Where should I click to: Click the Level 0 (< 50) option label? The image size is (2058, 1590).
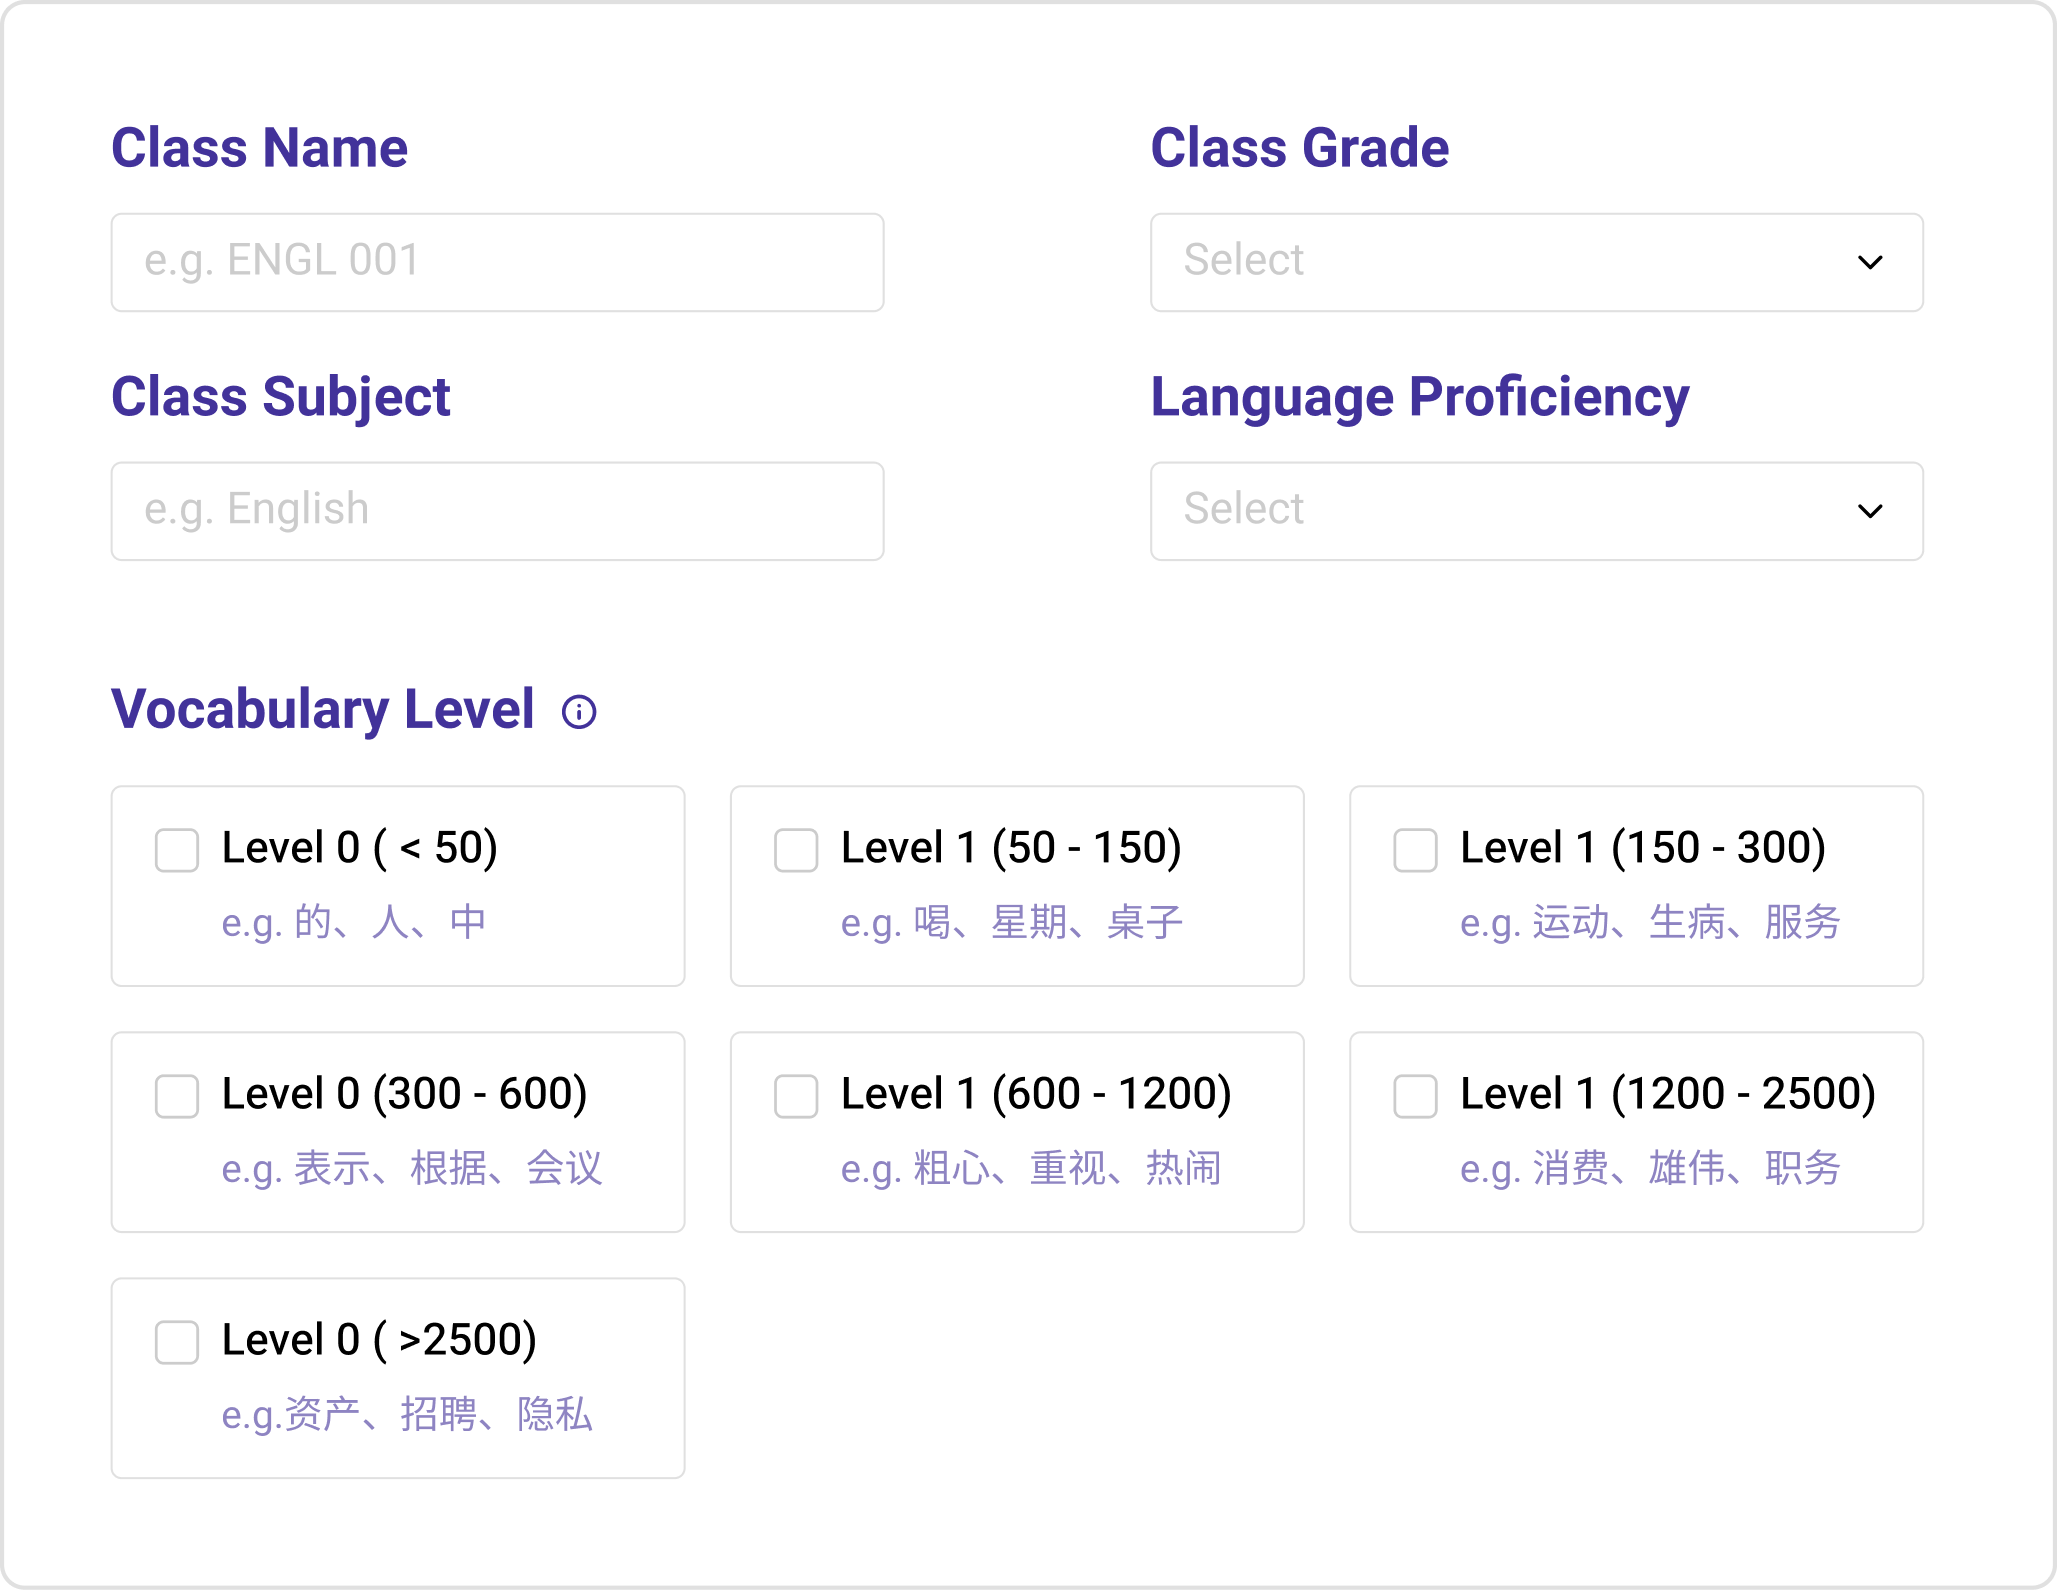pos(359,848)
